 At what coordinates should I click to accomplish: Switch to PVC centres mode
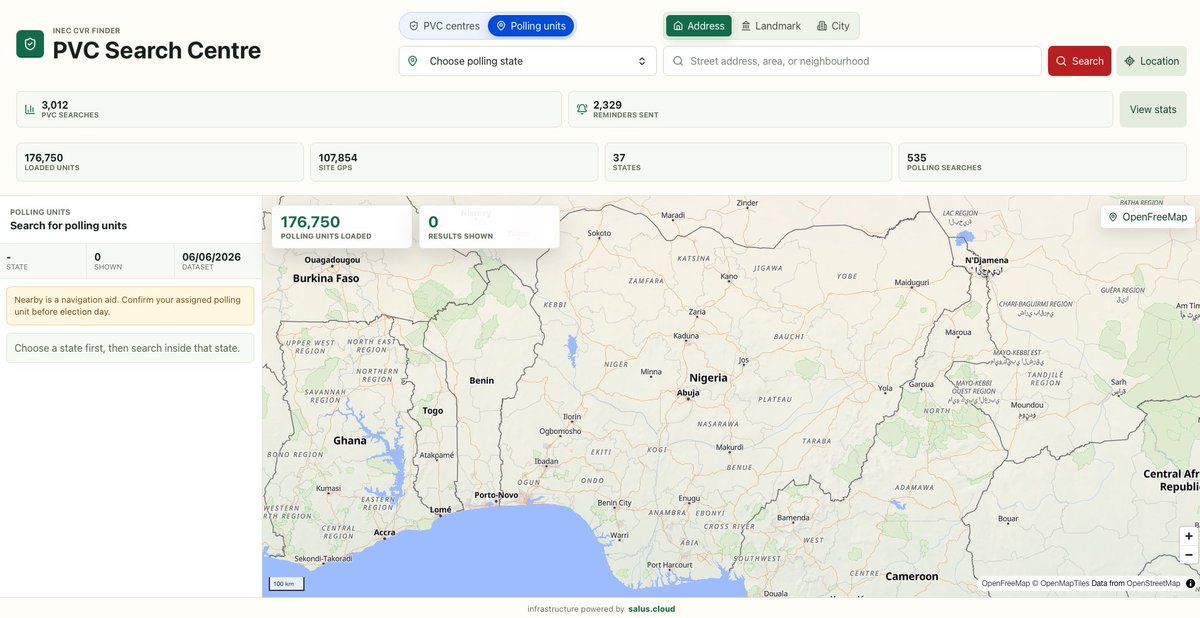pyautogui.click(x=444, y=26)
